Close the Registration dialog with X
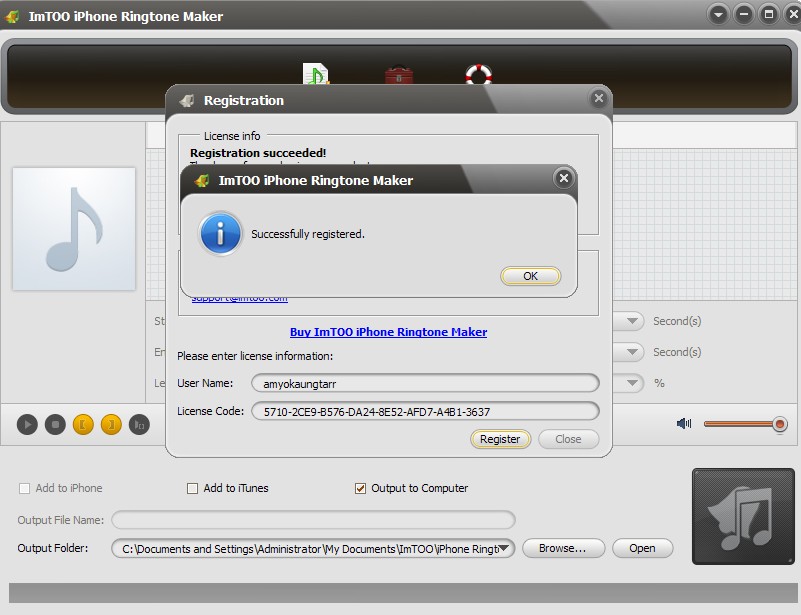Viewport: 801px width, 615px height. coord(599,98)
